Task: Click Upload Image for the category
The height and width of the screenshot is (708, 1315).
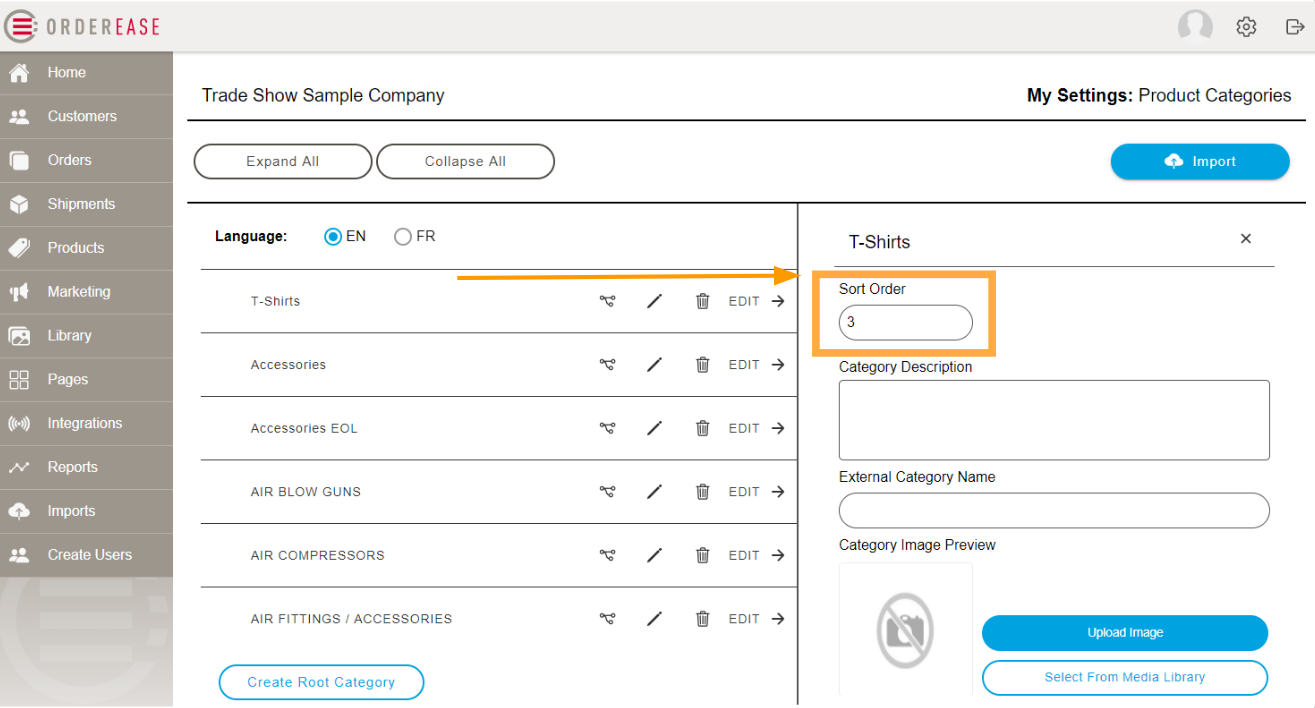Action: (x=1124, y=633)
